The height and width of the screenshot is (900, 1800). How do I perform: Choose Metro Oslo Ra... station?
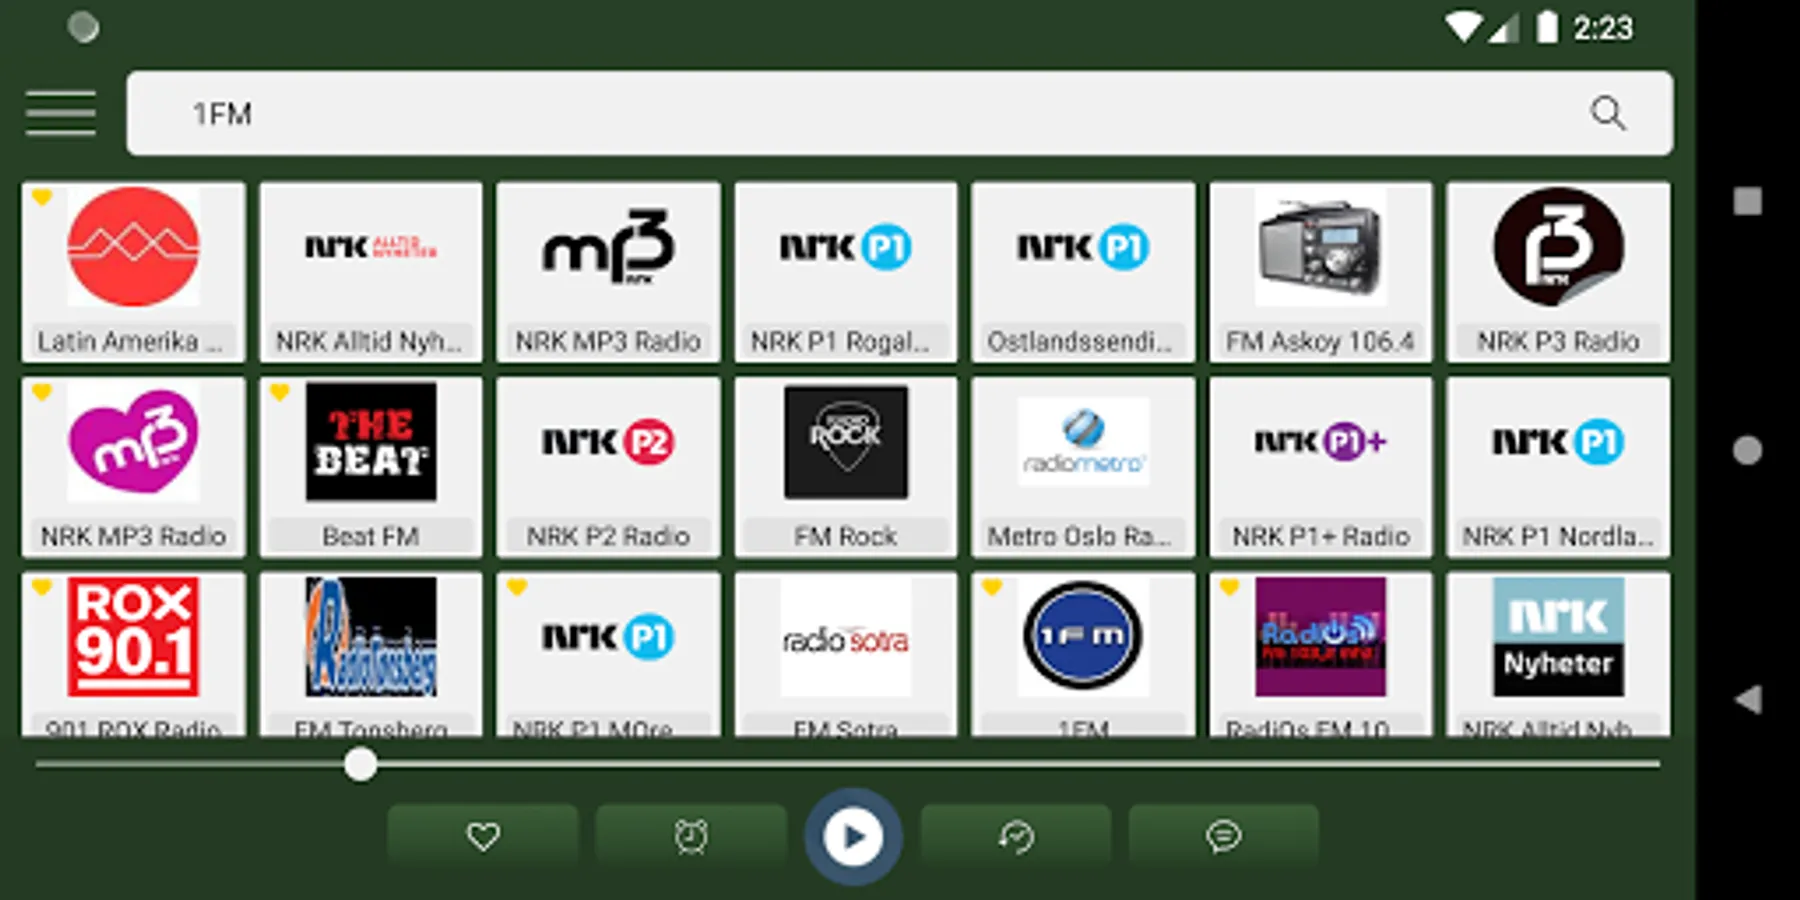[x=1083, y=467]
